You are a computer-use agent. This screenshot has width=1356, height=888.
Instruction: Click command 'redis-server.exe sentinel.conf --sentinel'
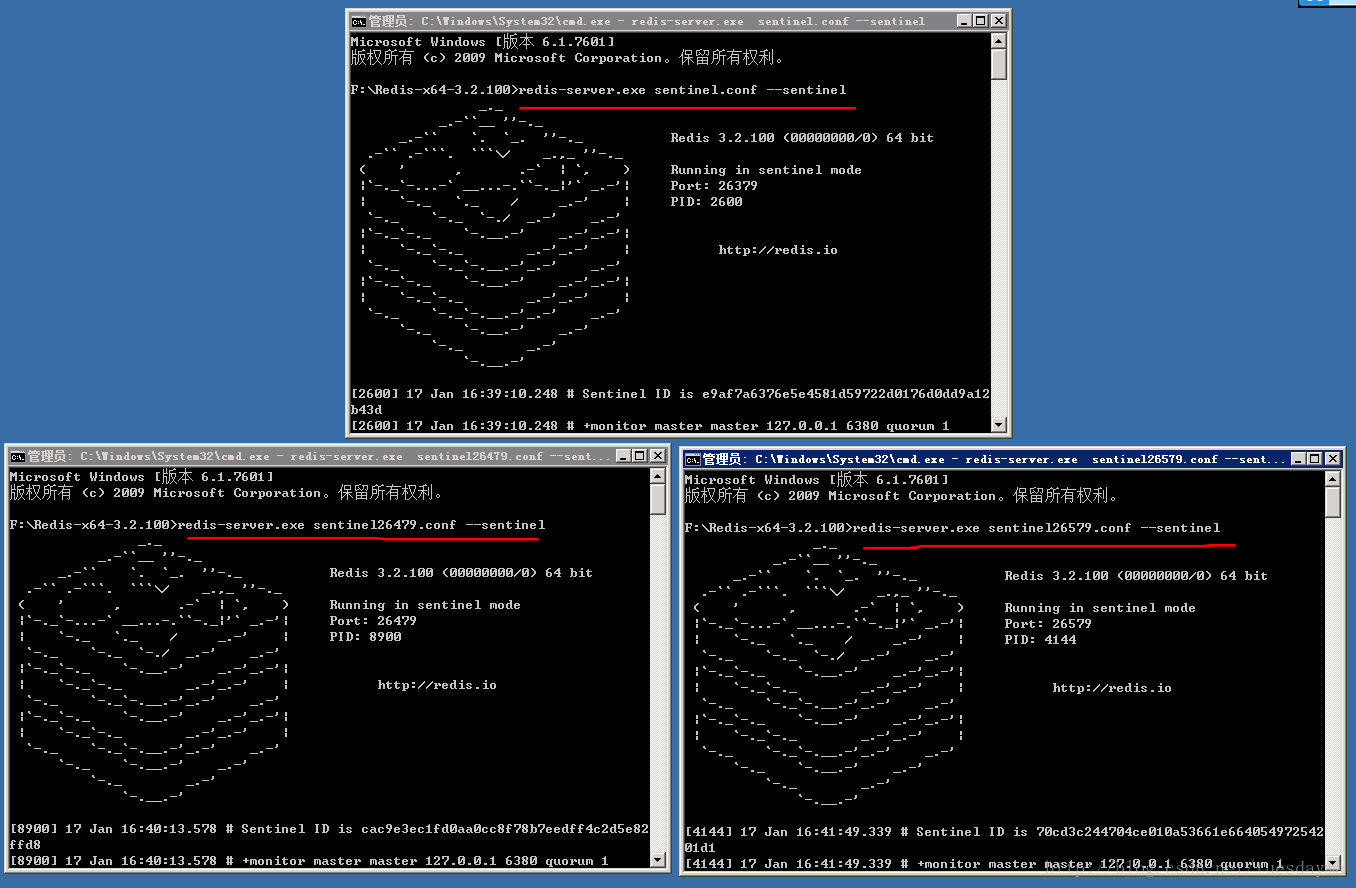click(x=683, y=90)
